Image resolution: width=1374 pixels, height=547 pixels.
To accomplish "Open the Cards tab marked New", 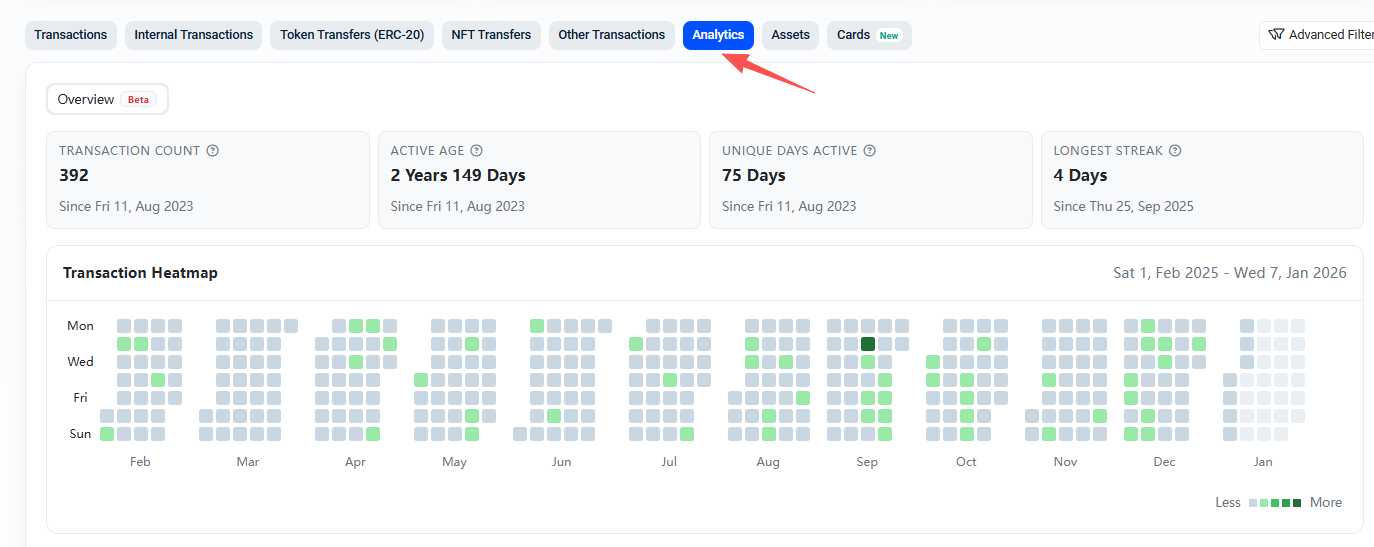I will pos(868,35).
